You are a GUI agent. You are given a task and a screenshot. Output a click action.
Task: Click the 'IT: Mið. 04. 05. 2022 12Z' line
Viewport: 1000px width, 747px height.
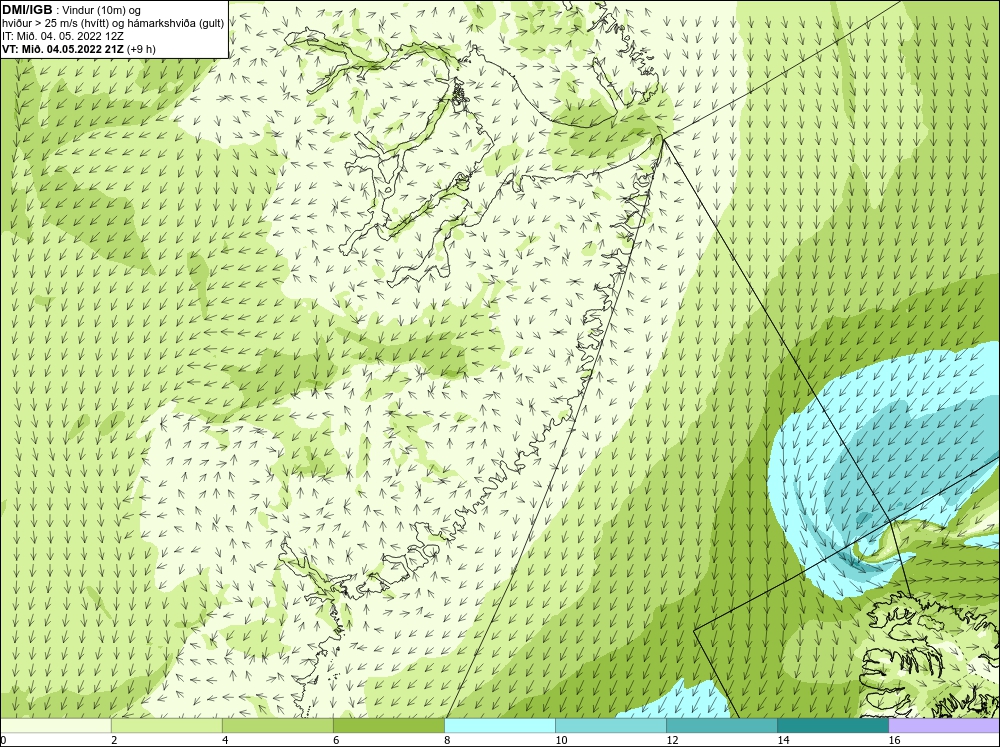62,36
